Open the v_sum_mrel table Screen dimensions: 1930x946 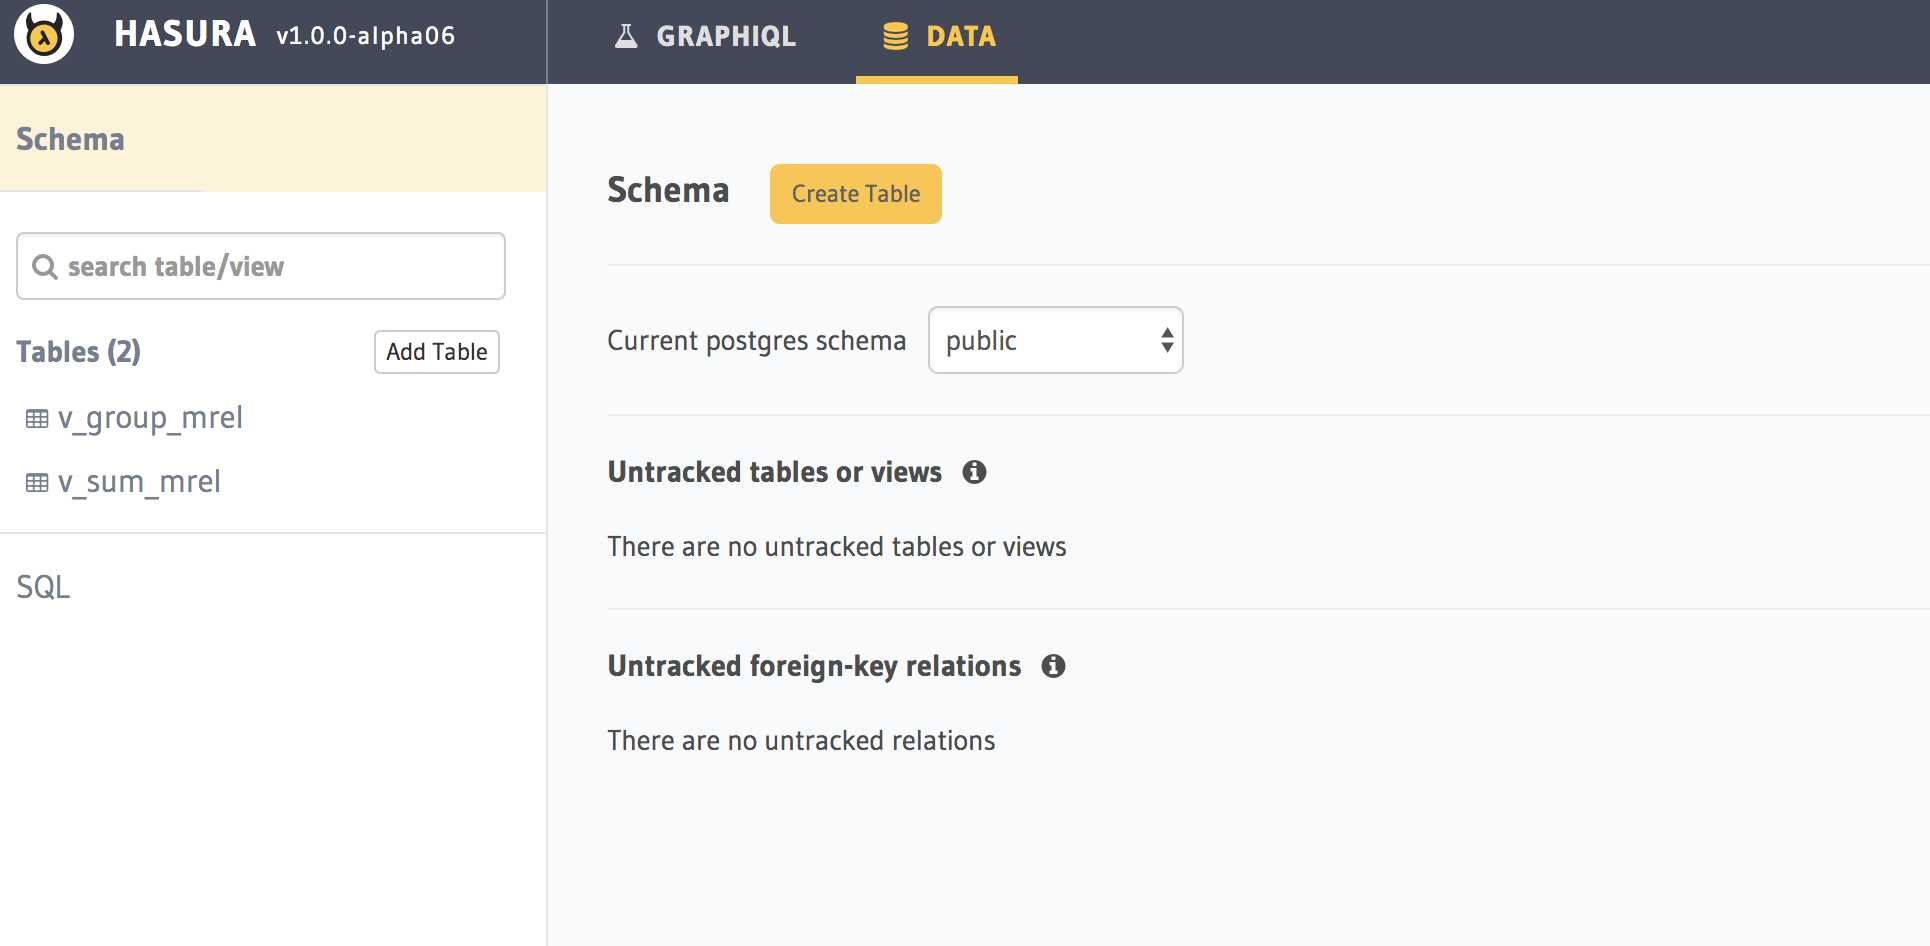139,482
